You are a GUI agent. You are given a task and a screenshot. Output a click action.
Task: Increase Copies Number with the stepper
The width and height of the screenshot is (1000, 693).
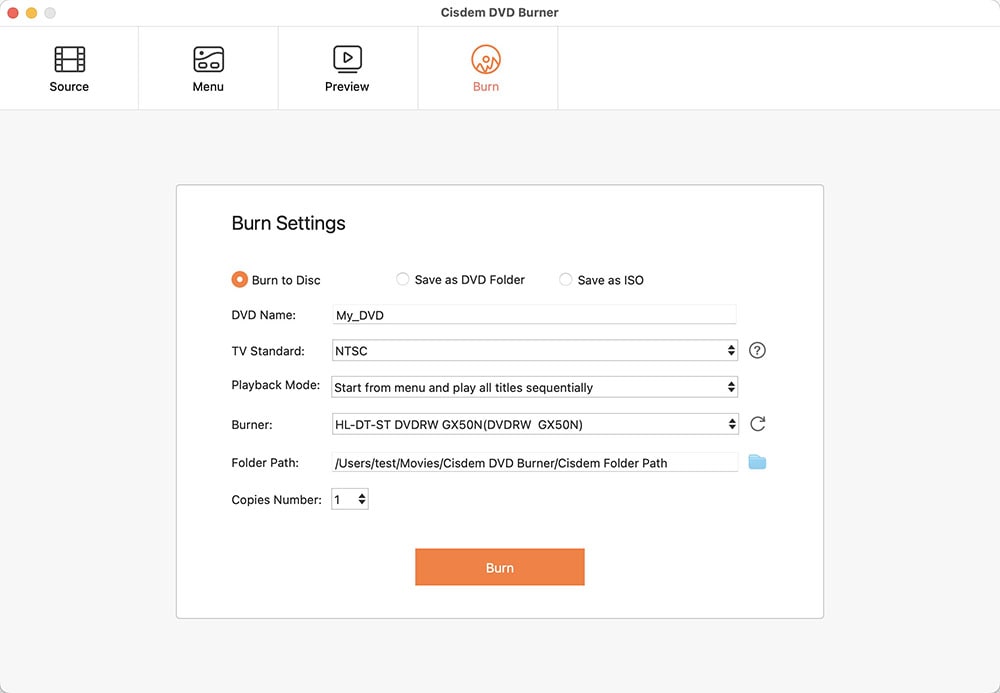tap(363, 495)
